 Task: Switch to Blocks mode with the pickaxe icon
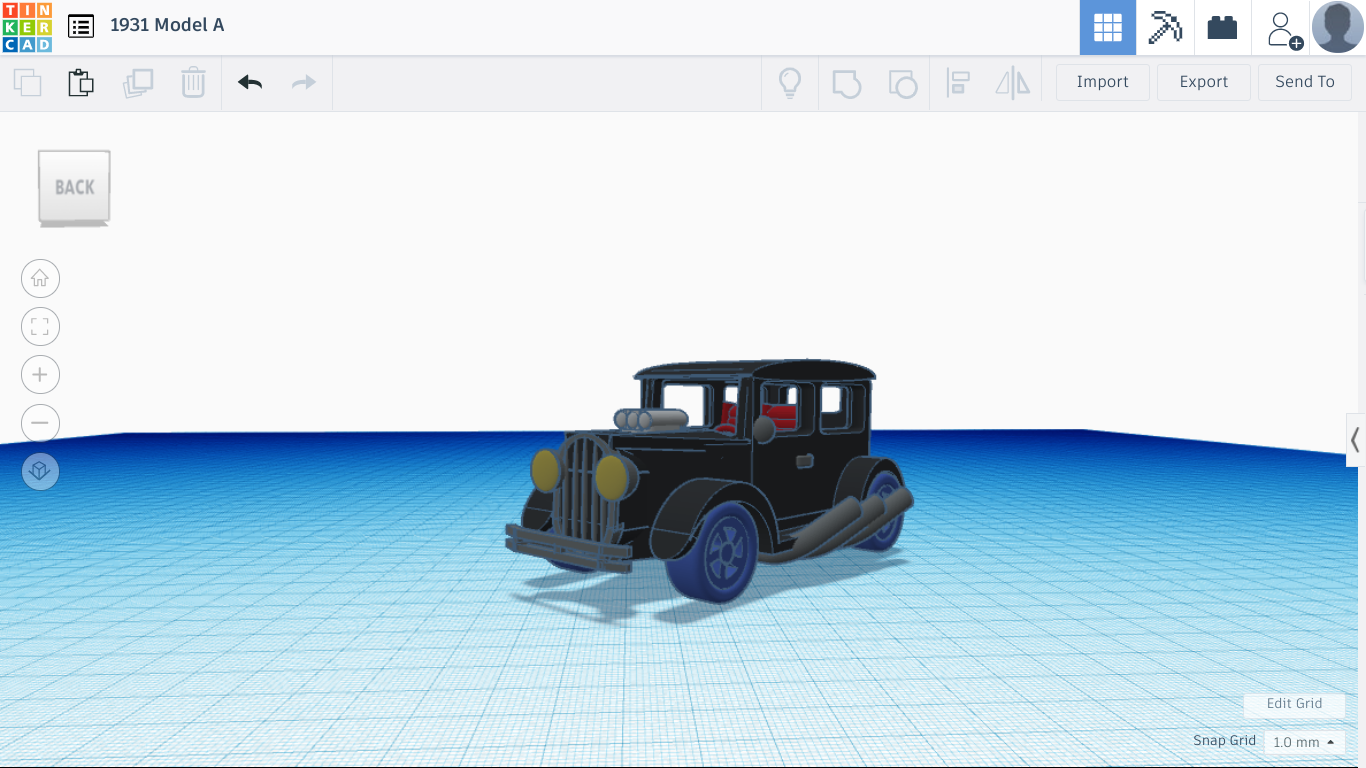click(1164, 27)
